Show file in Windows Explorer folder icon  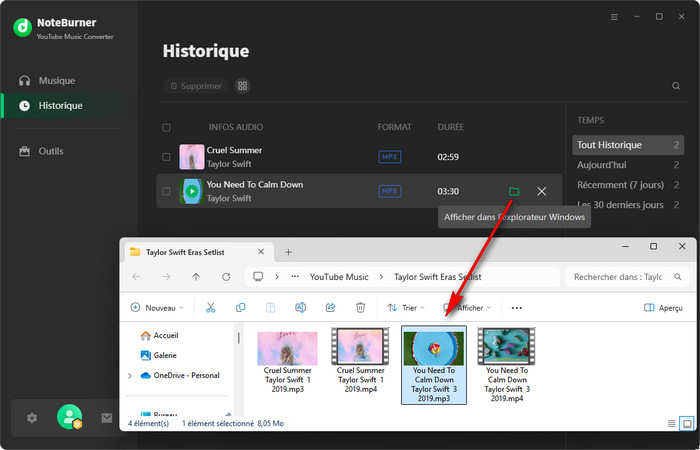(x=514, y=192)
